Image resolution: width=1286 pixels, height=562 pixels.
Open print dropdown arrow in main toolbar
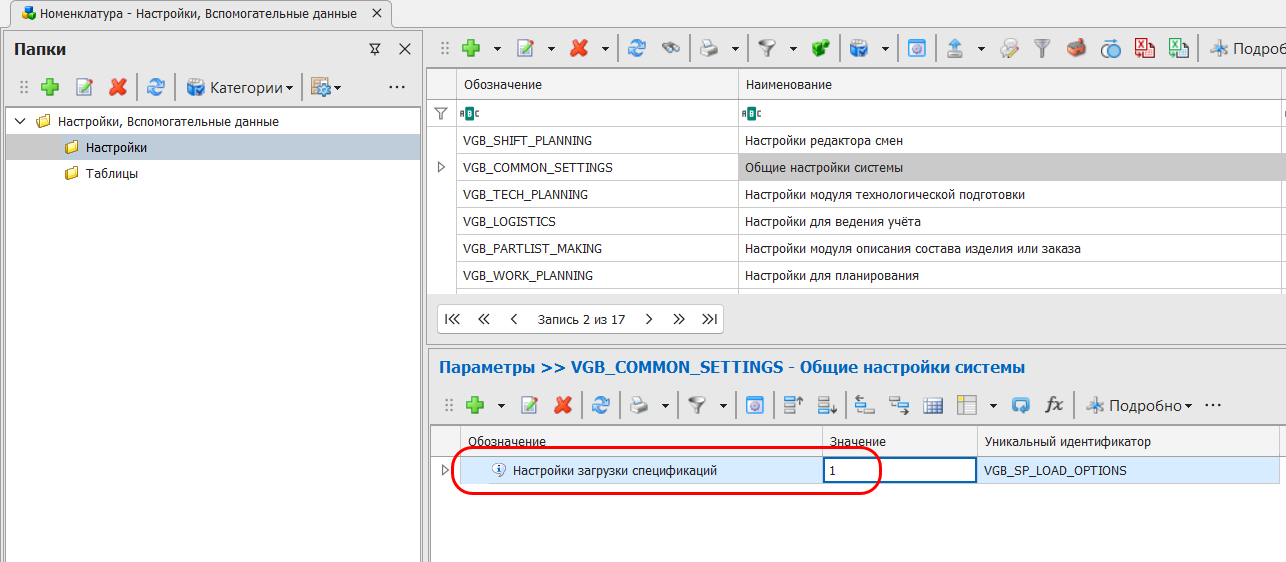point(735,48)
